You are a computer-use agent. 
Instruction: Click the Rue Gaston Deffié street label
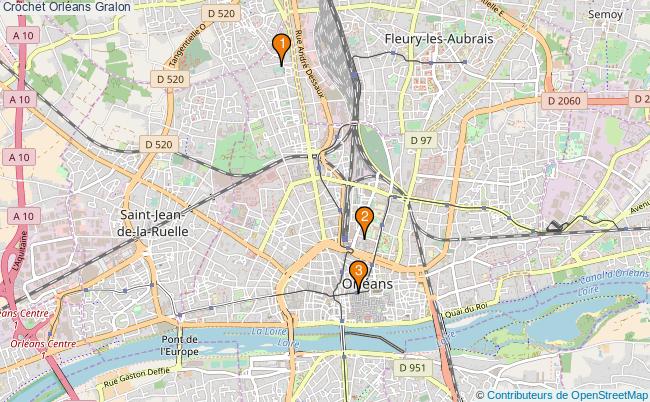(136, 377)
